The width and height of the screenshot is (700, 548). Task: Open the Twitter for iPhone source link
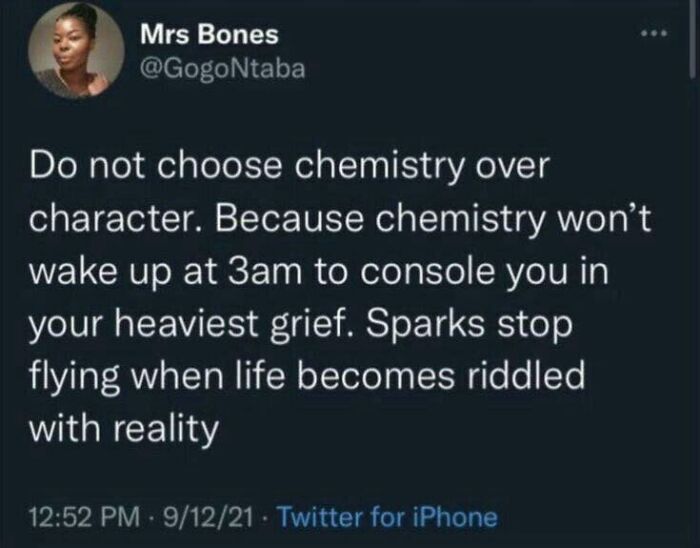[386, 517]
